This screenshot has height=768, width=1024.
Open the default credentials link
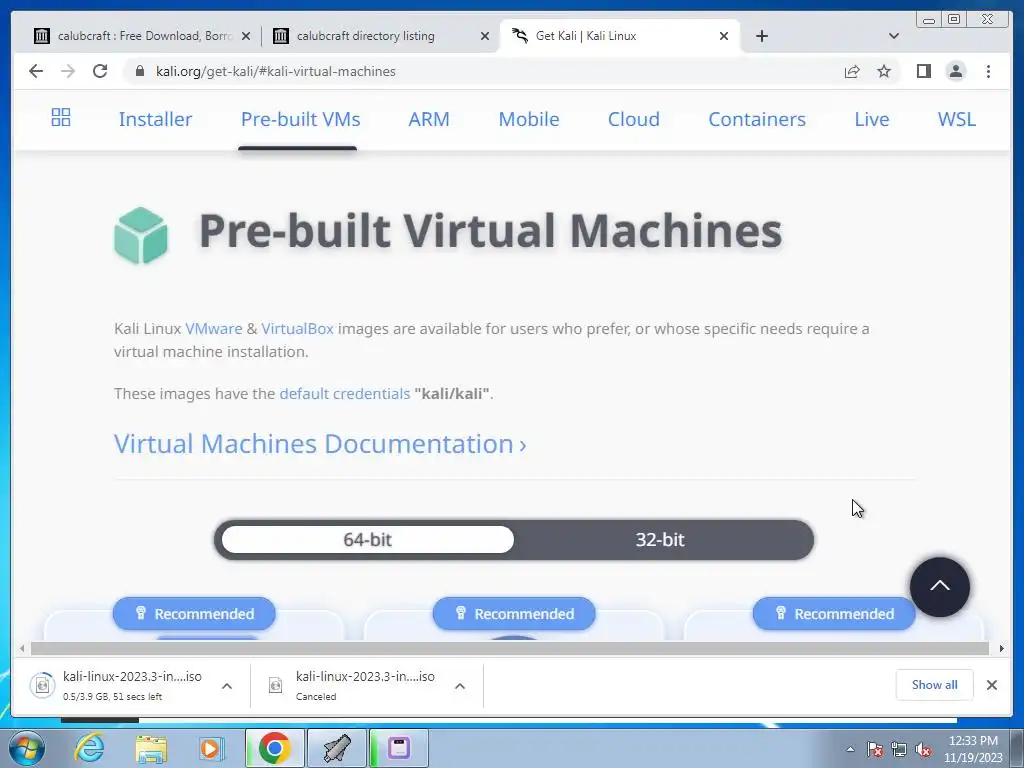tap(345, 394)
